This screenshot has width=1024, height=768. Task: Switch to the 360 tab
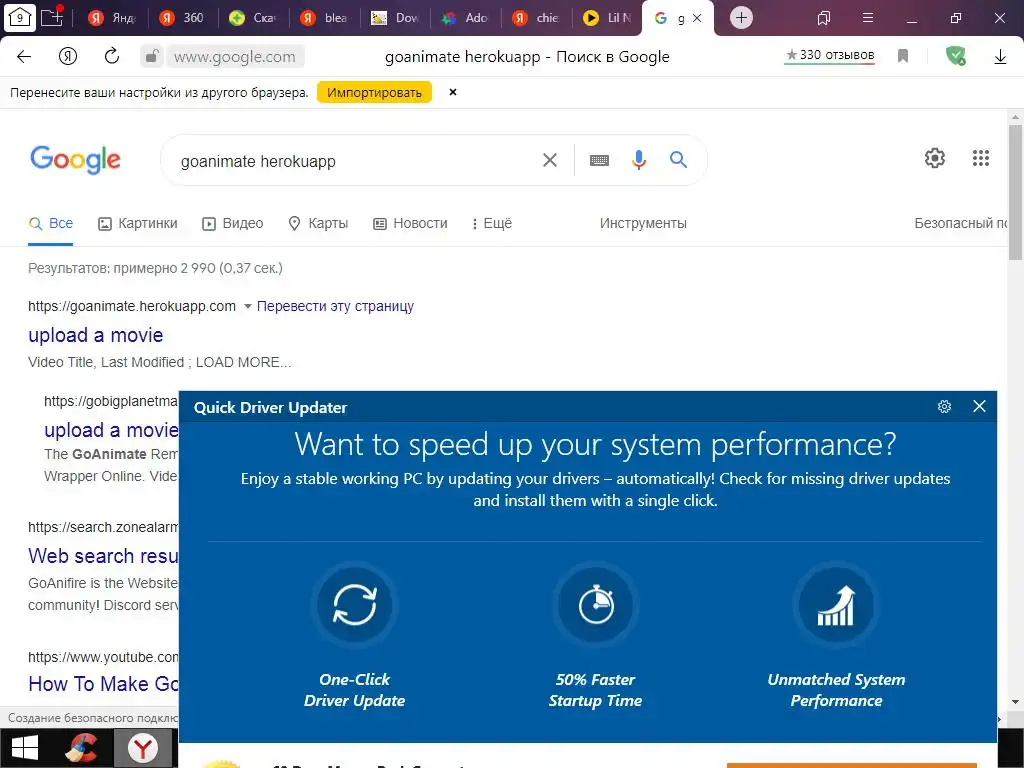(x=182, y=18)
